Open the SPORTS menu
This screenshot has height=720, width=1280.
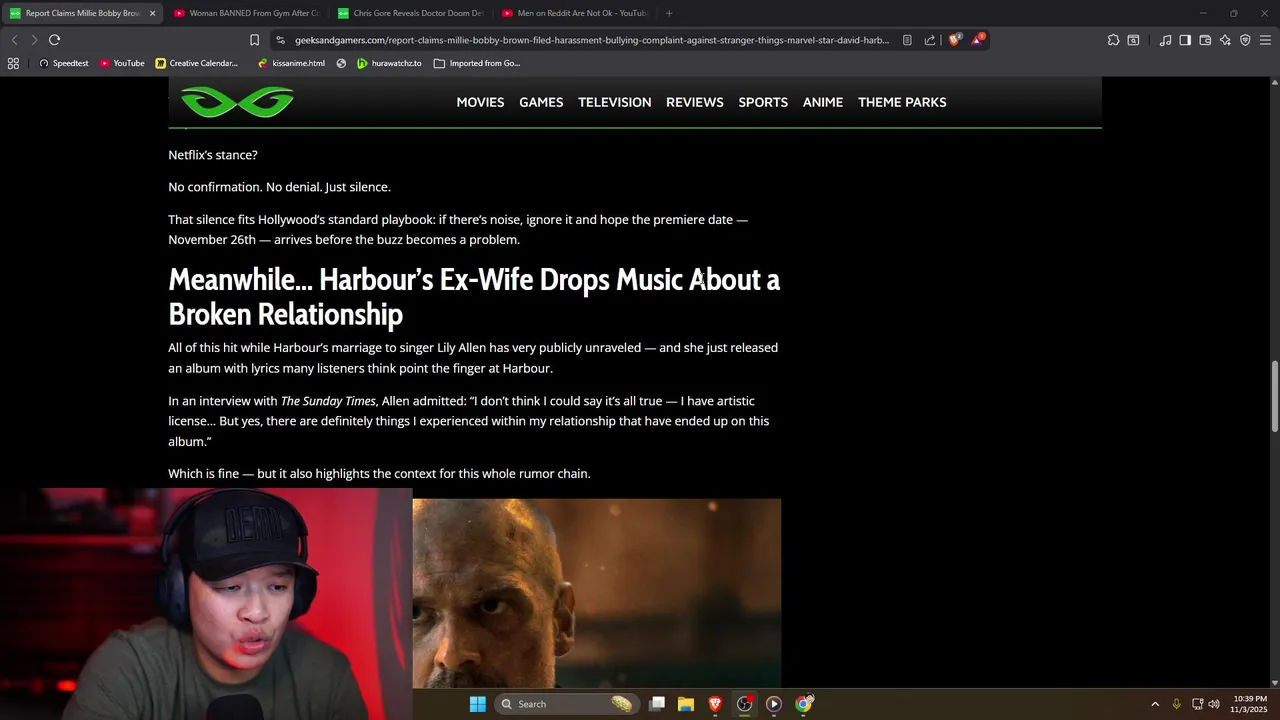point(763,102)
